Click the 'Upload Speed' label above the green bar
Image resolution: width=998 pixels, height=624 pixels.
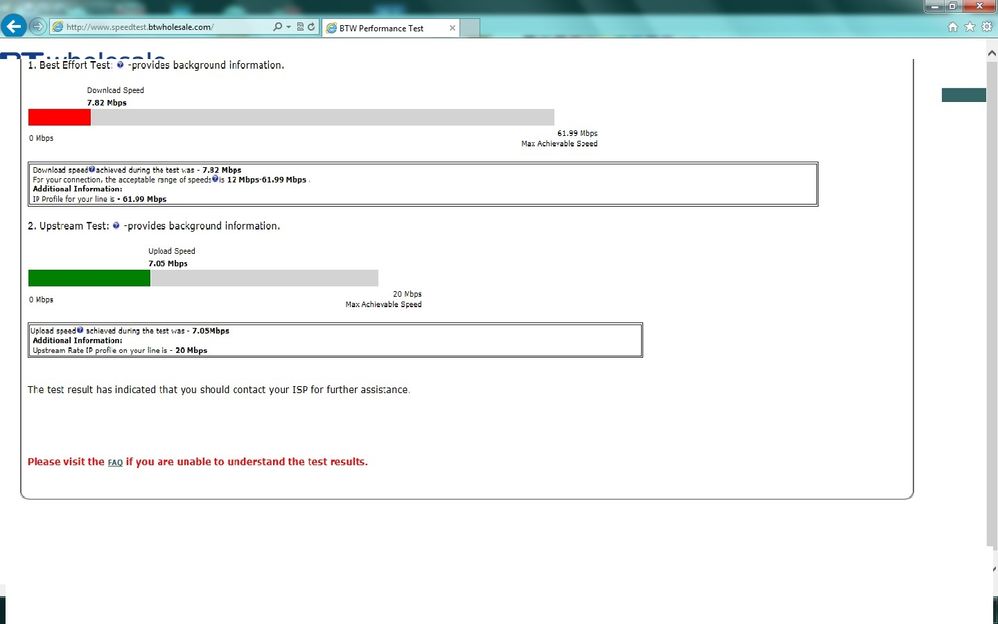pos(172,252)
